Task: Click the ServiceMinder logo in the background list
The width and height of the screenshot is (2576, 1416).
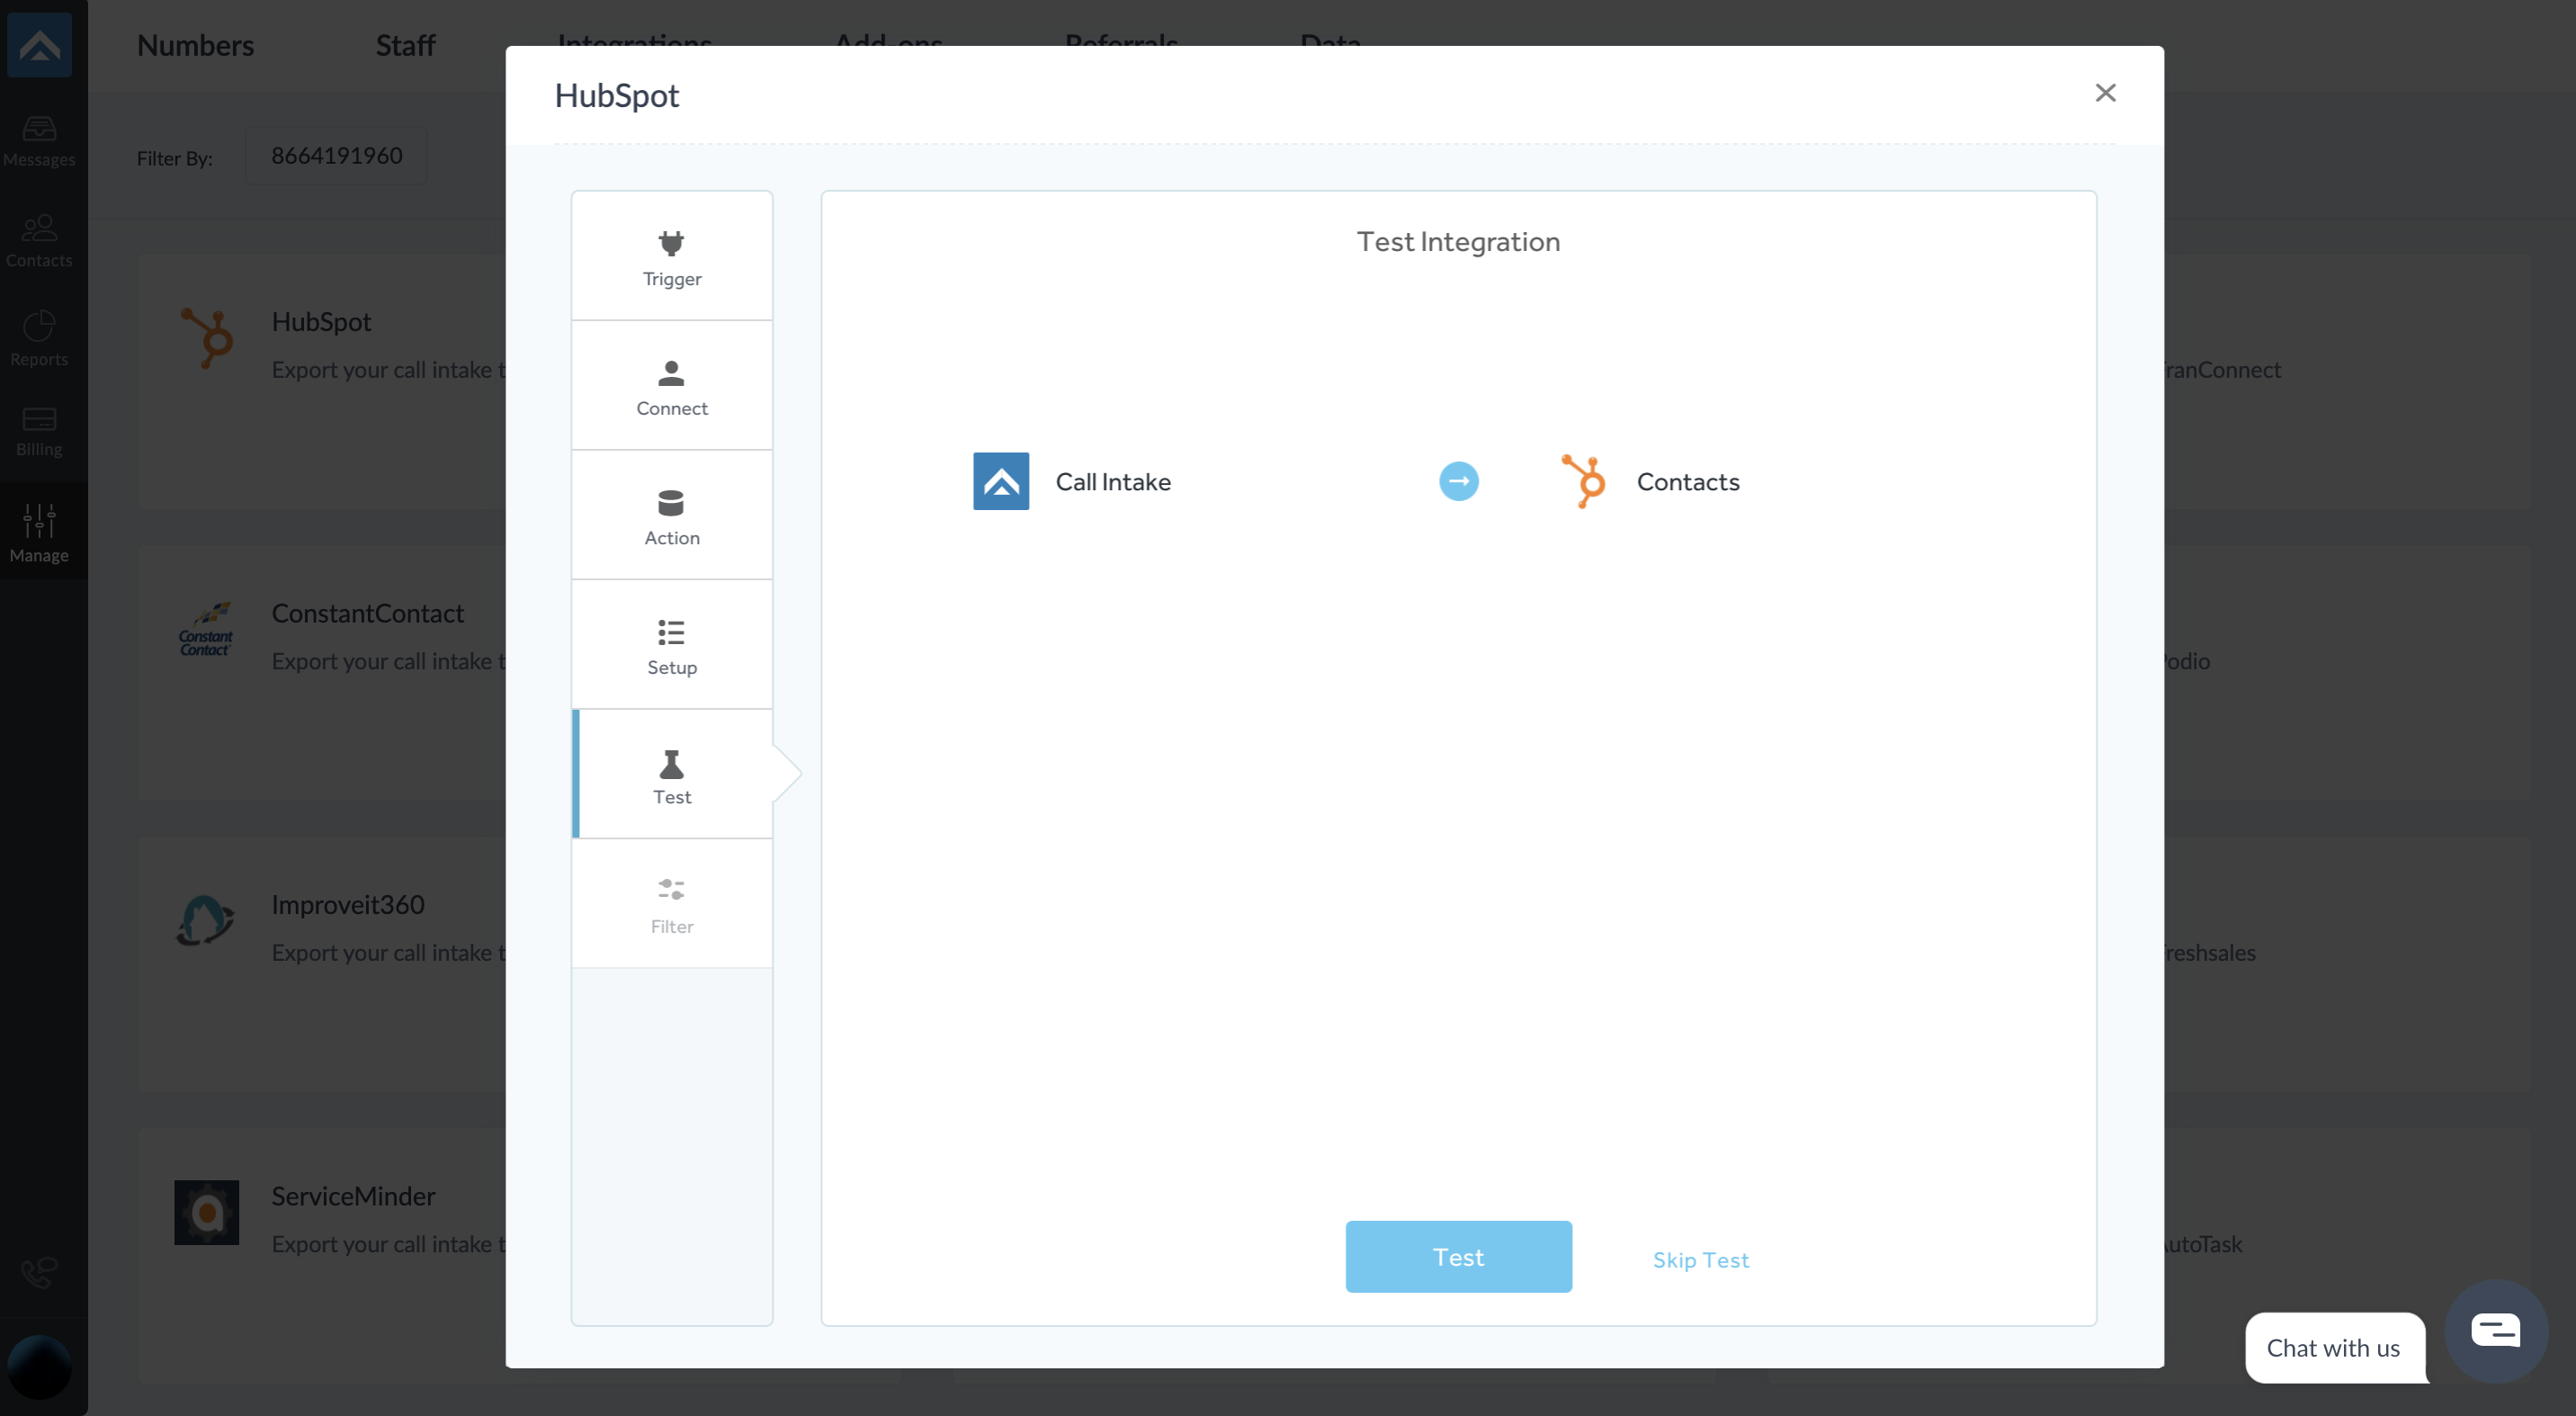Action: point(206,1212)
